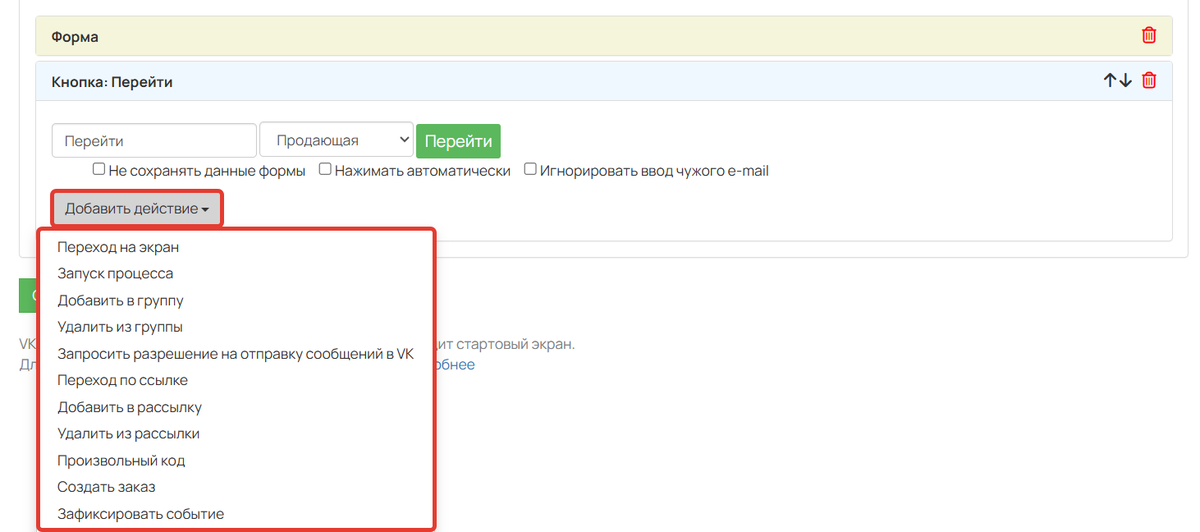Collapse the Добавить действие dropdown
This screenshot has width=1200, height=532.
pos(137,209)
